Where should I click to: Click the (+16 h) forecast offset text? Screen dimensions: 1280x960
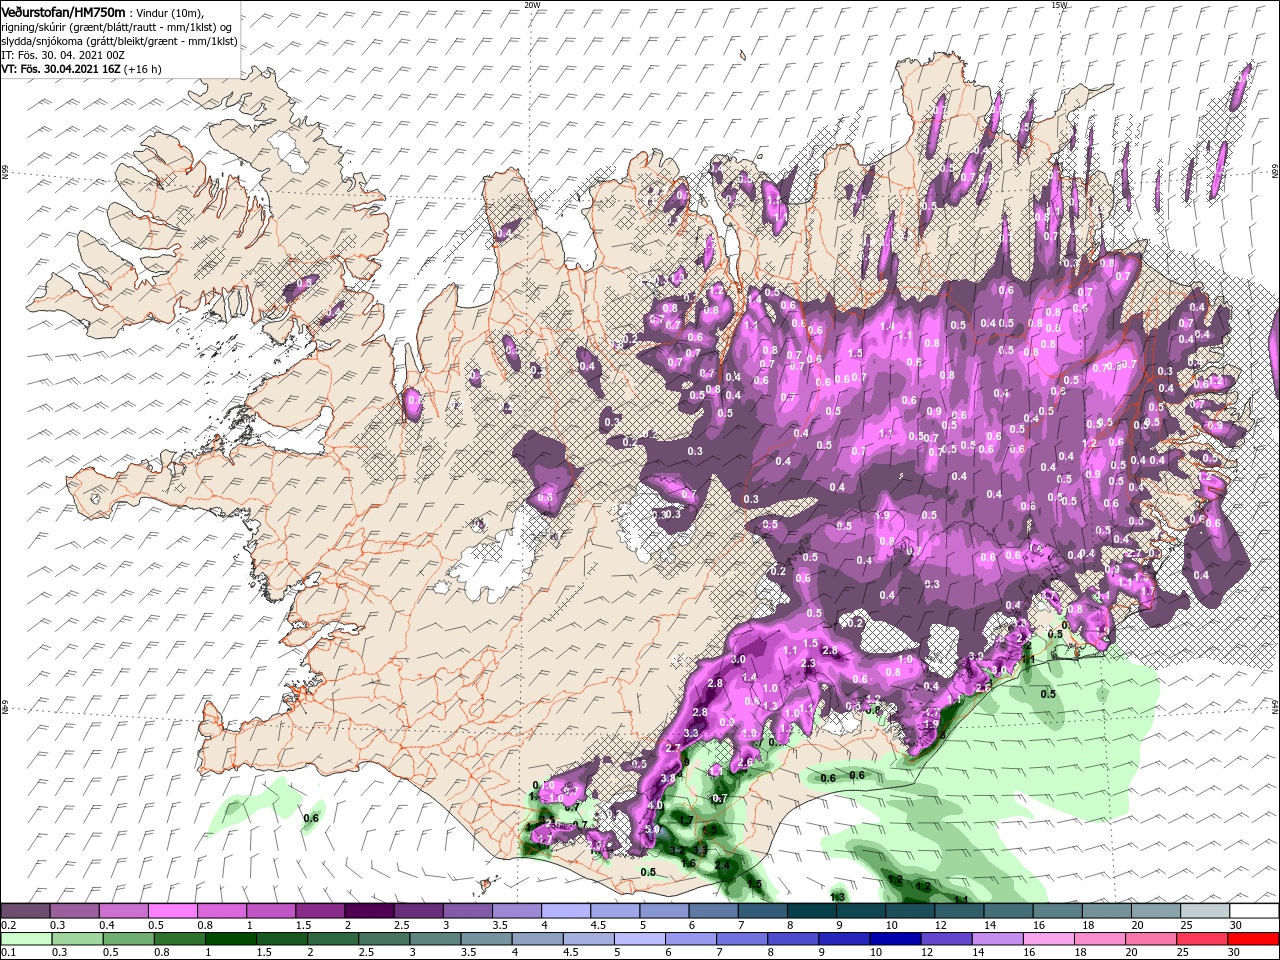[143, 69]
